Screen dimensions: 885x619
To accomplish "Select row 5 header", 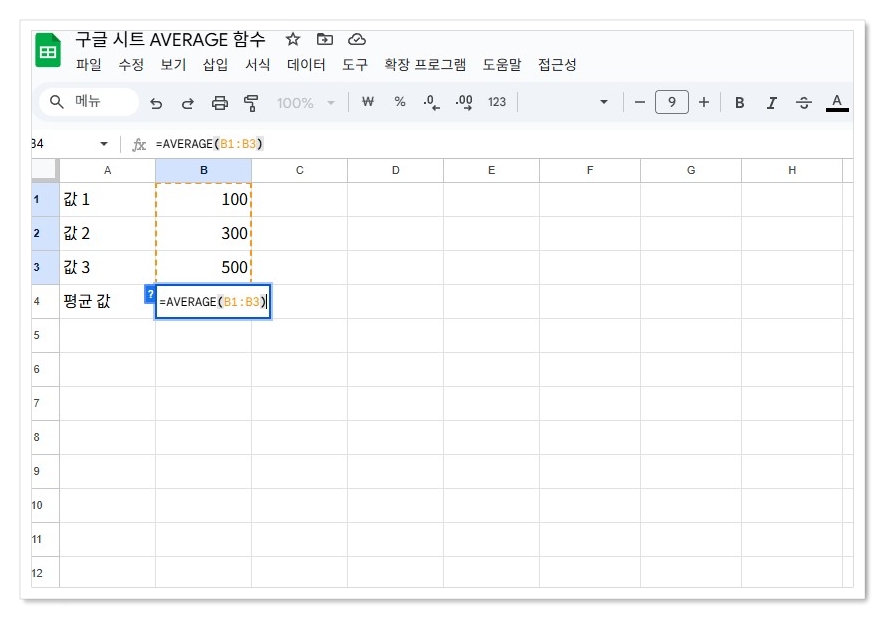I will [45, 335].
